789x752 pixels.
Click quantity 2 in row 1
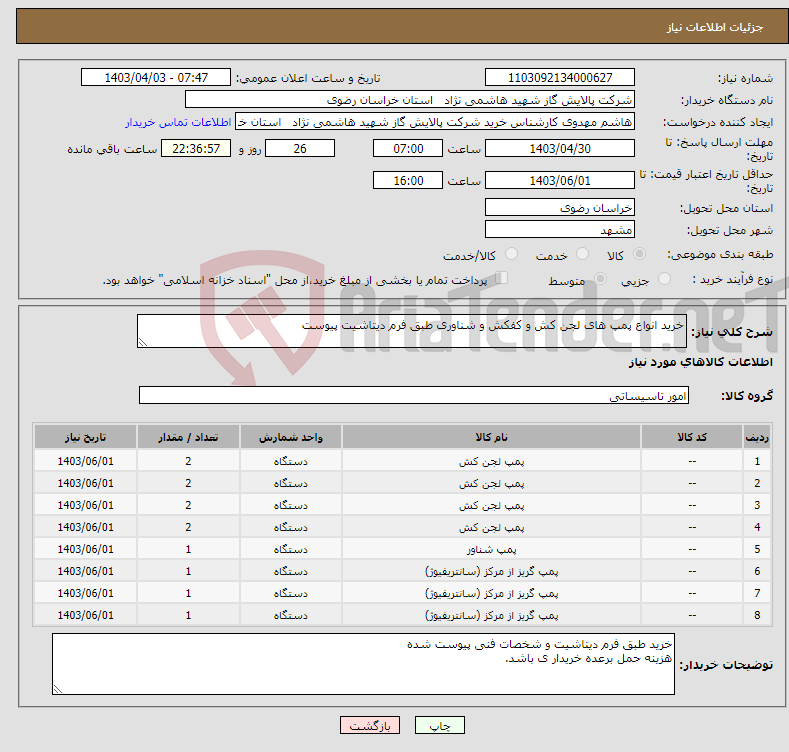point(188,461)
